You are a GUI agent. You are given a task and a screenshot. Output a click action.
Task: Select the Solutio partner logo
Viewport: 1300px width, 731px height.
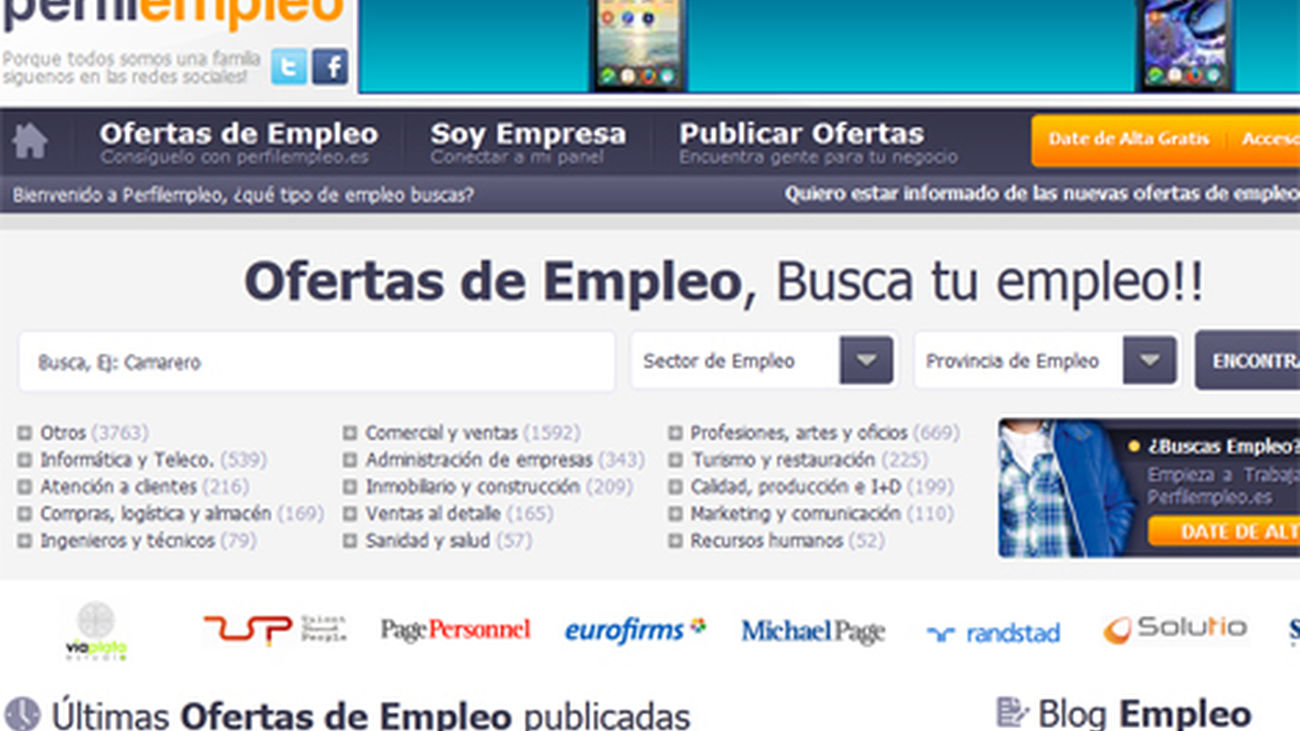(1175, 628)
